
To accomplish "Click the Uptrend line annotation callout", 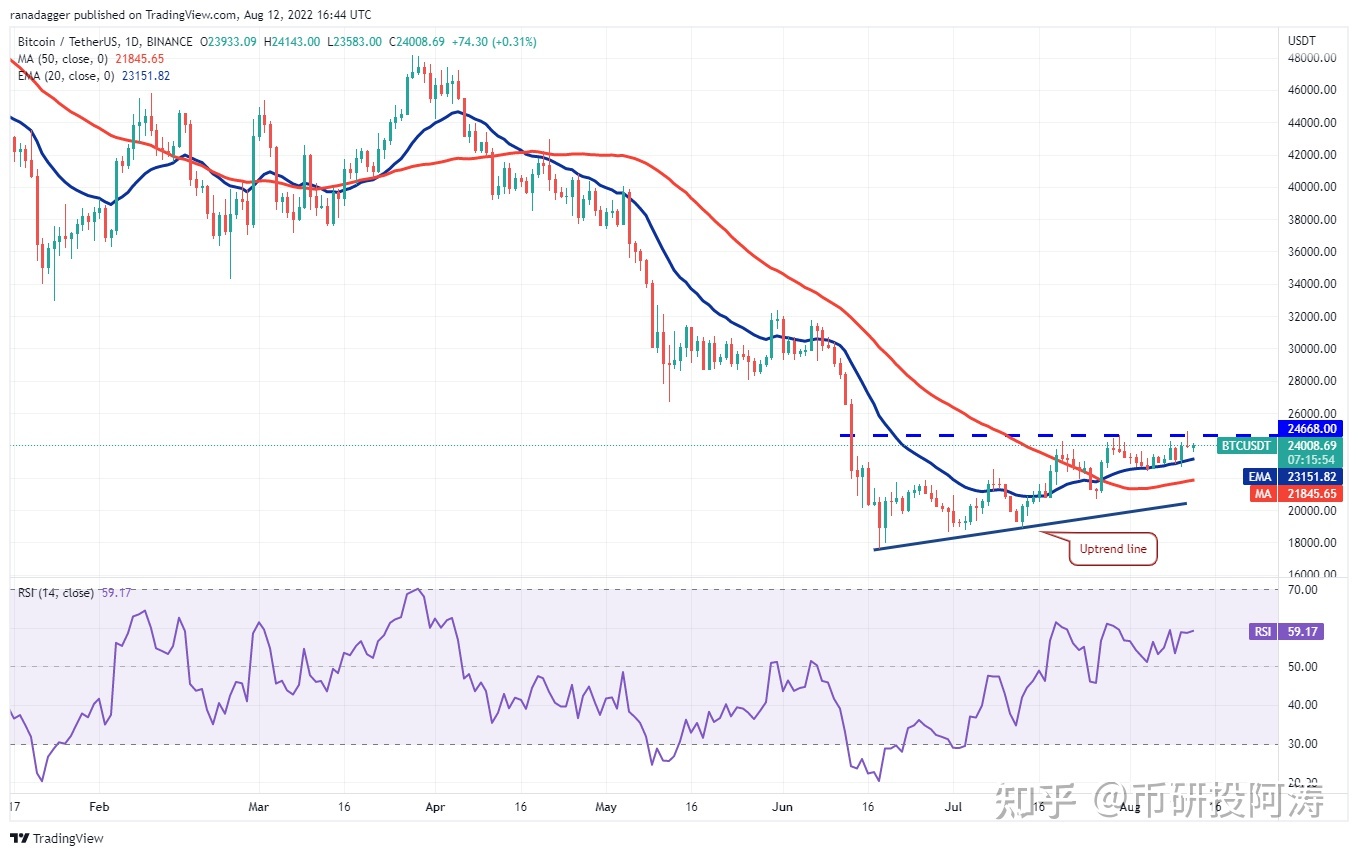I will tap(1112, 549).
